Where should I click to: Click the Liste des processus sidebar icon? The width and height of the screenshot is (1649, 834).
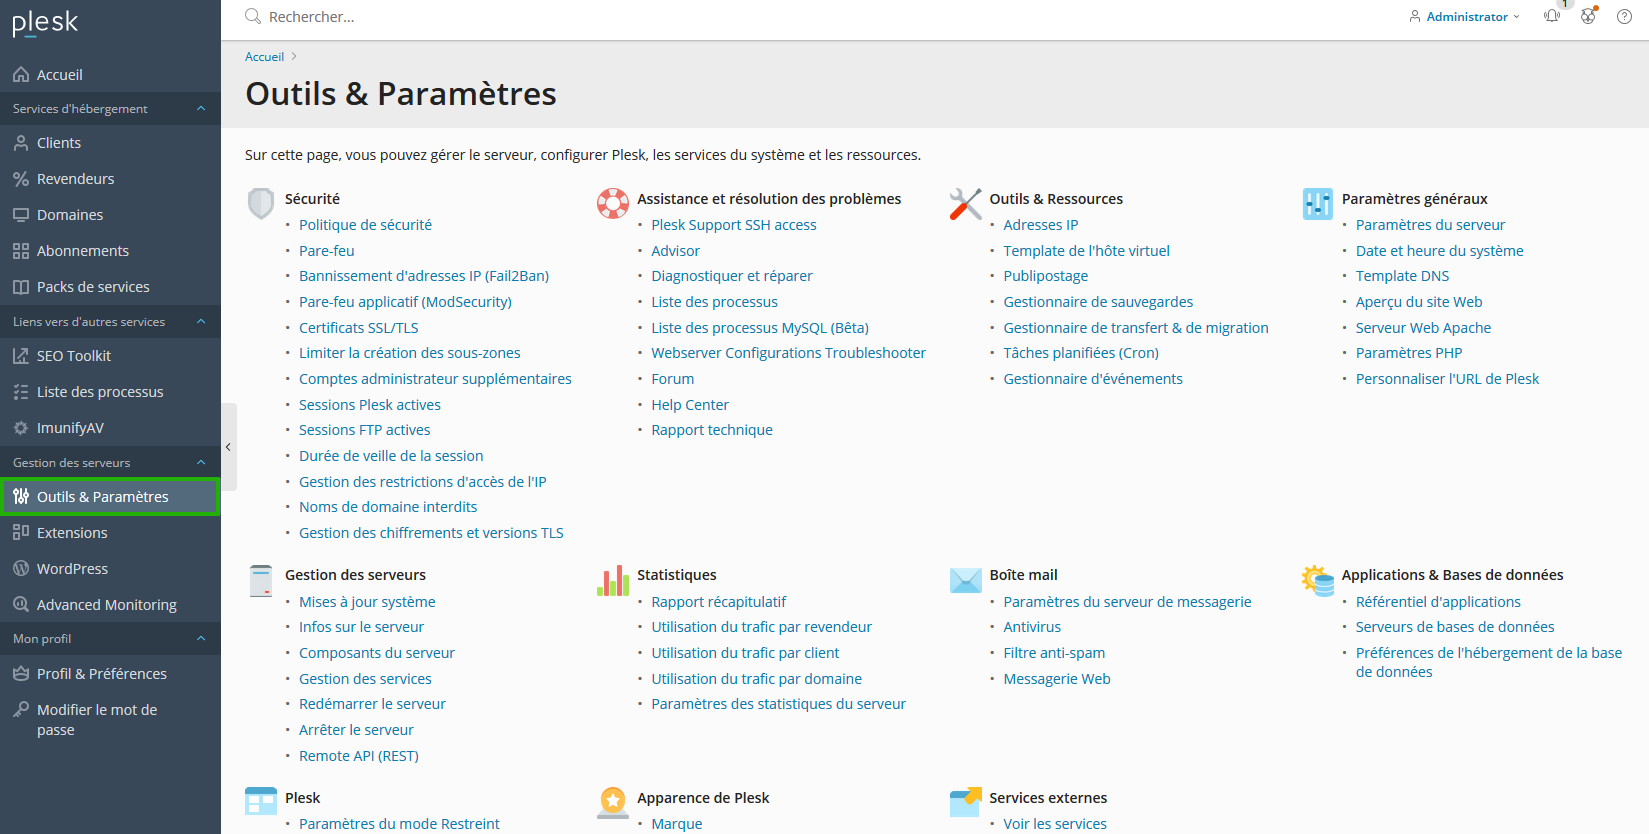pyautogui.click(x=21, y=392)
